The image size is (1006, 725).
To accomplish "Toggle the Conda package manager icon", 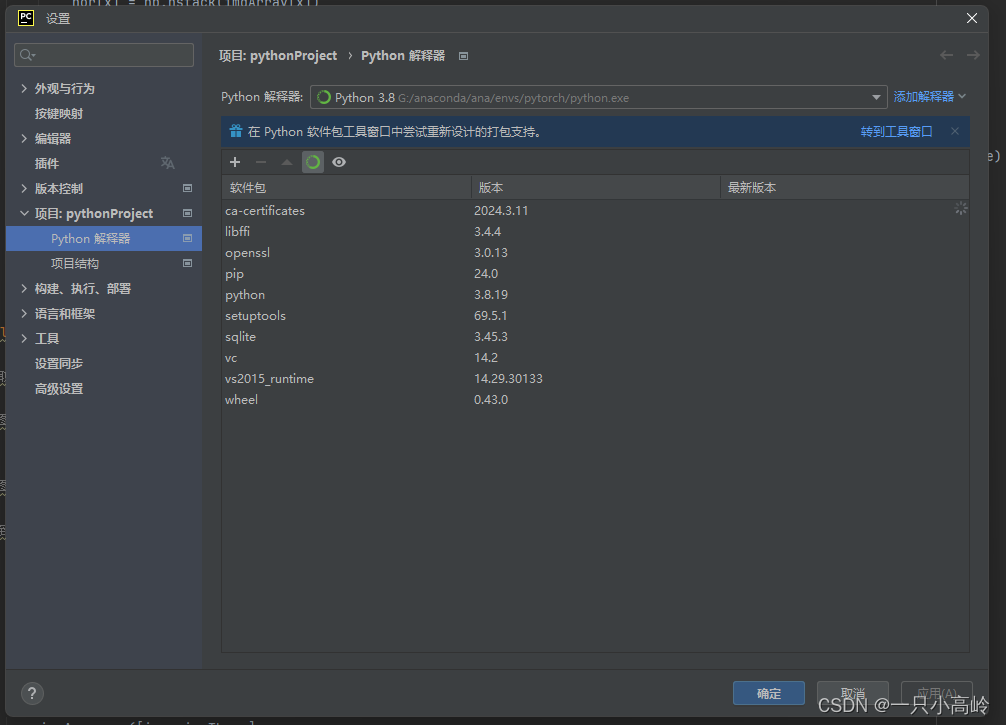I will (313, 162).
